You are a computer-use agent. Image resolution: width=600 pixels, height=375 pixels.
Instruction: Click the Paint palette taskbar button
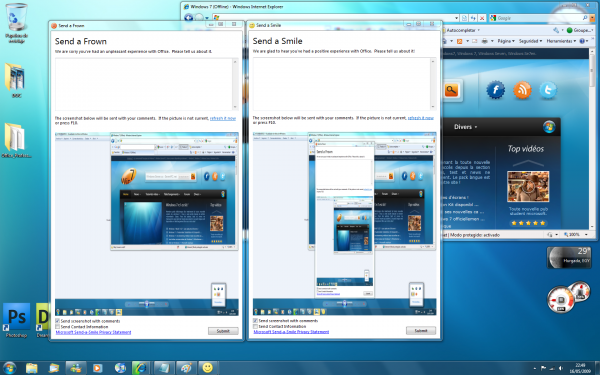click(x=186, y=368)
